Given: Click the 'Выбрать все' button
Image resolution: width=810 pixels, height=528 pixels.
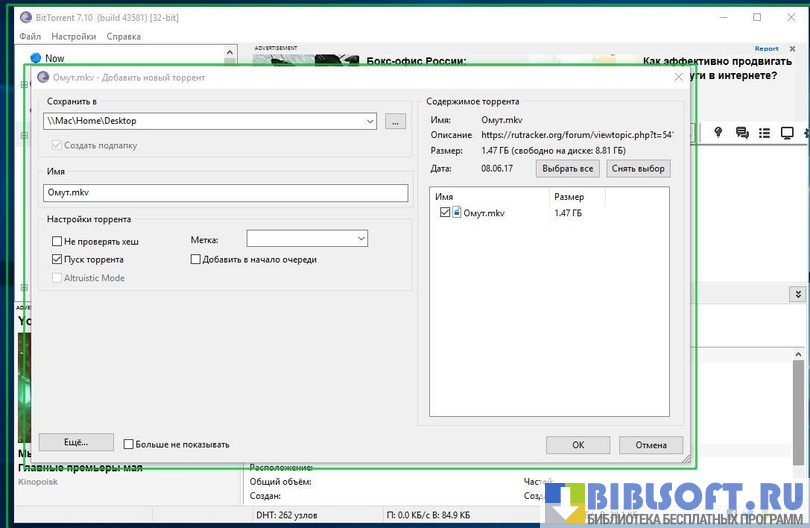Looking at the screenshot, I should coord(567,168).
